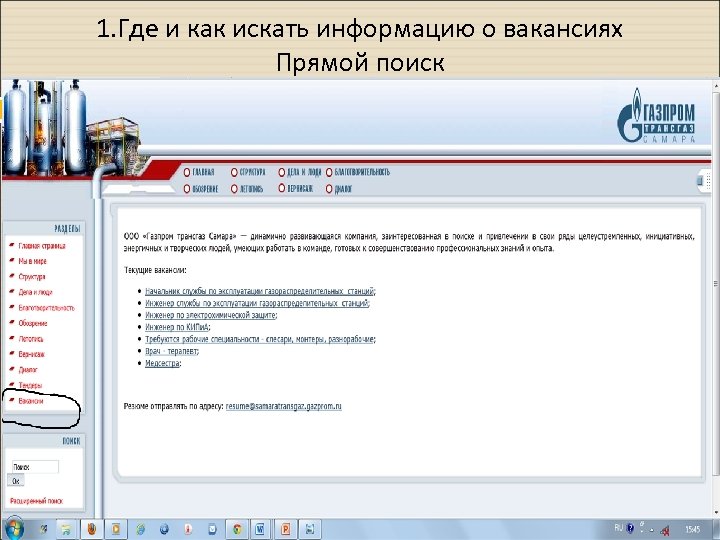The height and width of the screenshot is (540, 720).
Task: Switch to PowerPoint in the taskbar
Action: tap(285, 529)
